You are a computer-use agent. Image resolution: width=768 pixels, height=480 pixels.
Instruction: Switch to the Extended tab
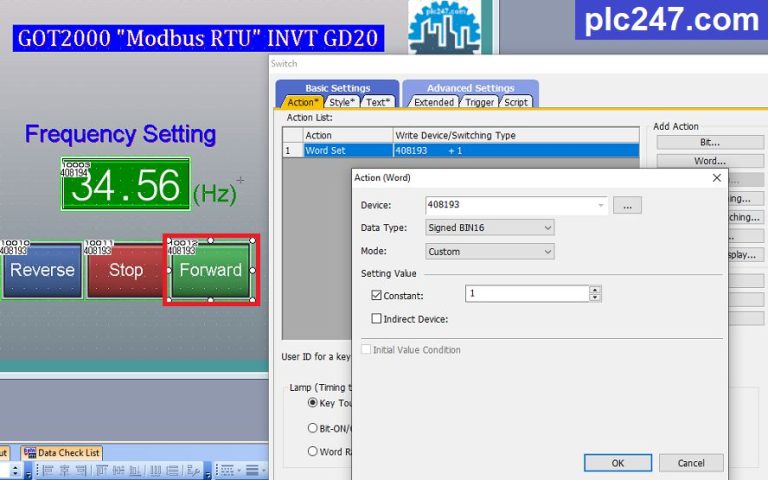pyautogui.click(x=433, y=102)
